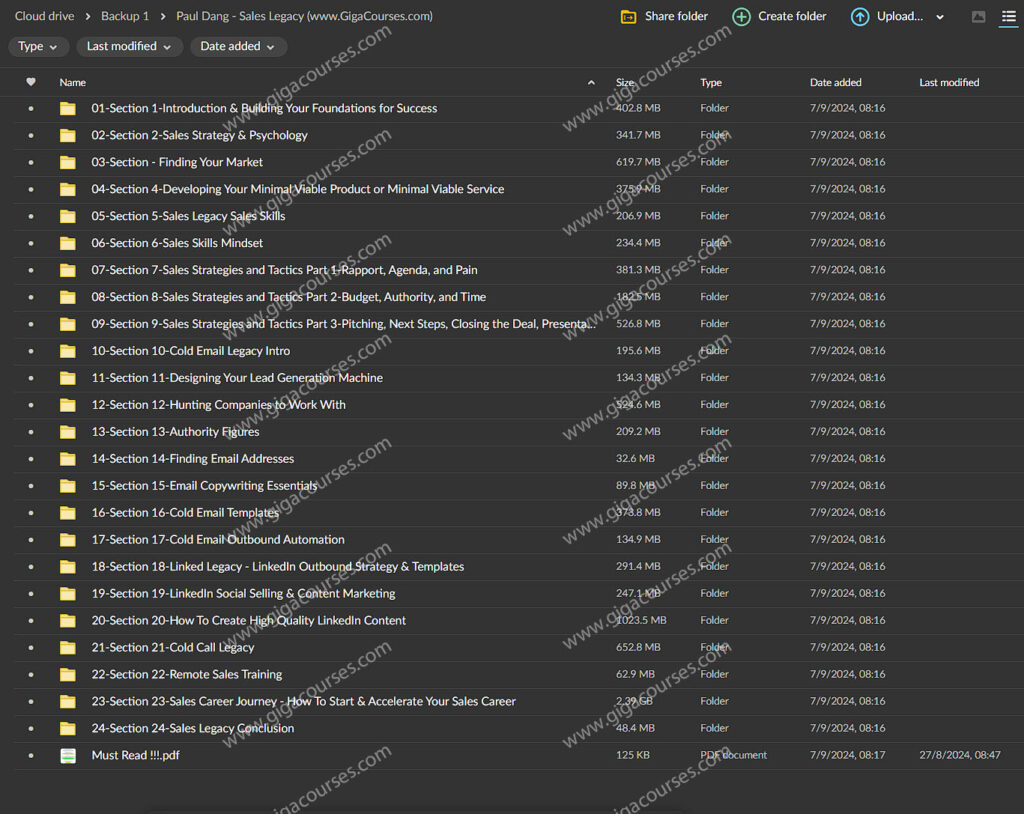
Task: Select the list view icon
Action: (1008, 17)
